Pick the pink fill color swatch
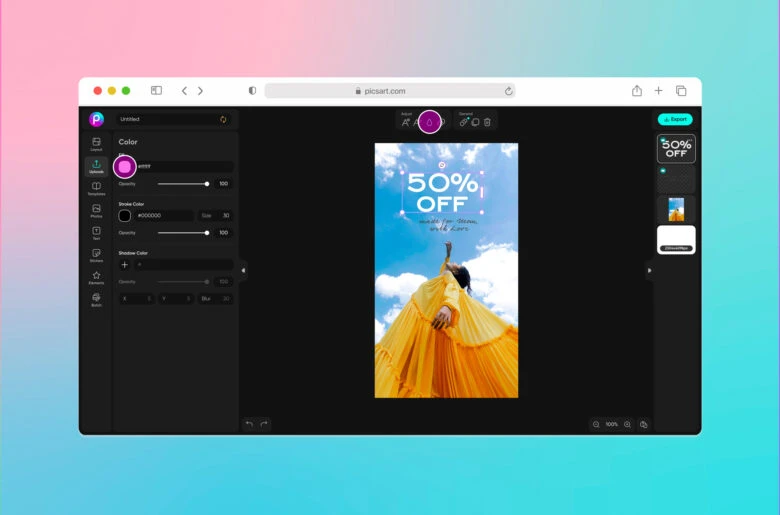The height and width of the screenshot is (515, 780). point(125,167)
